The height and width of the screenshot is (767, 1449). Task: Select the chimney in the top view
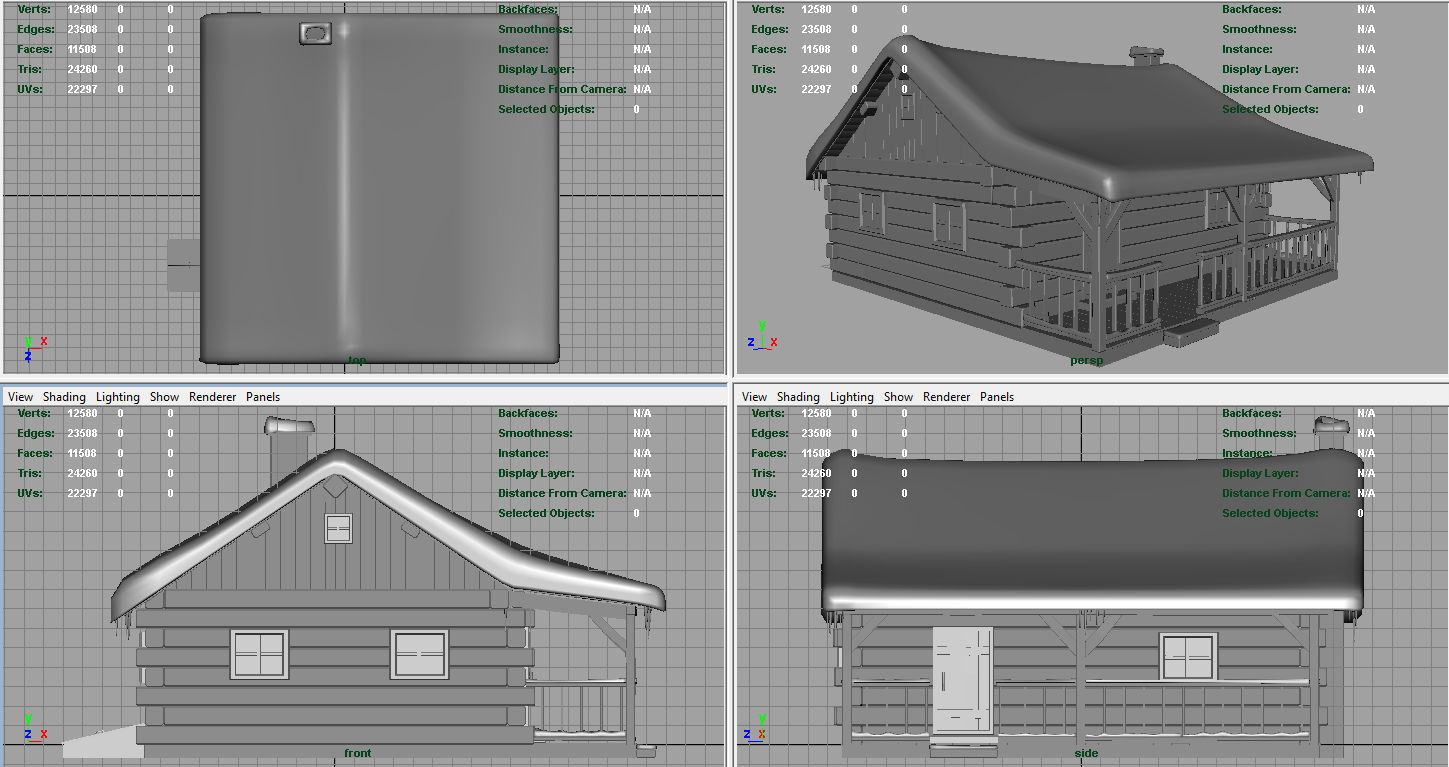point(316,34)
